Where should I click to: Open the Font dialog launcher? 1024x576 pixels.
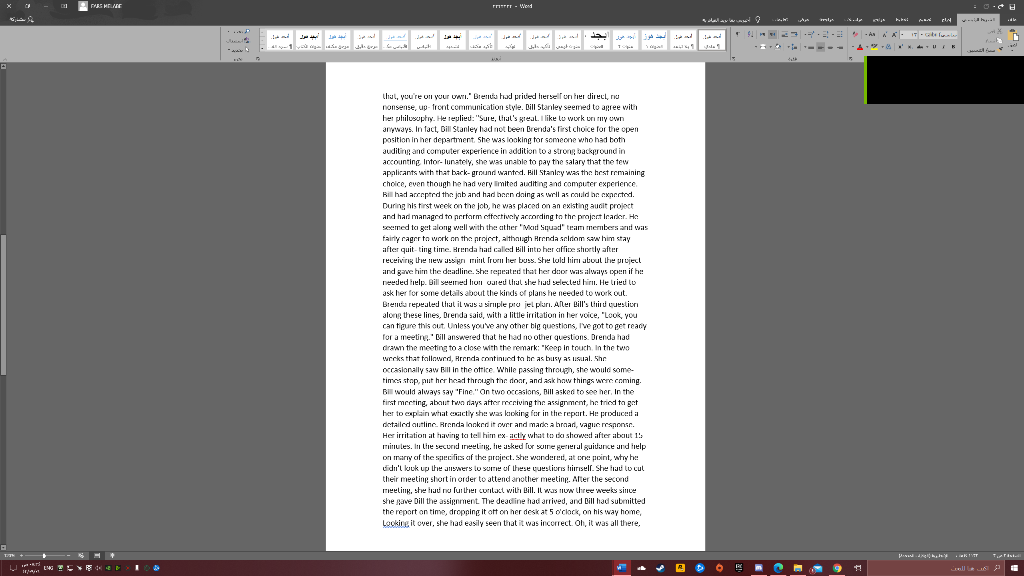850,58
